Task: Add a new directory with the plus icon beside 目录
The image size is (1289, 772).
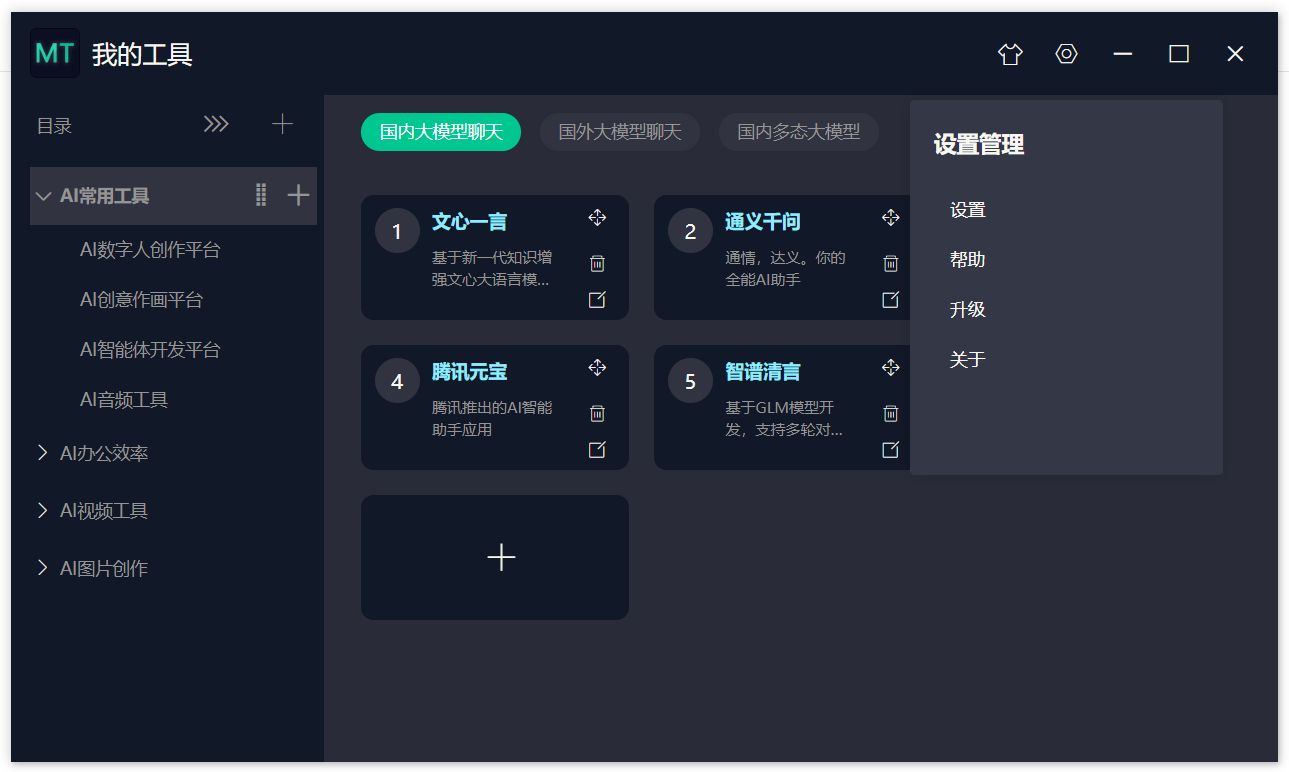Action: (283, 124)
